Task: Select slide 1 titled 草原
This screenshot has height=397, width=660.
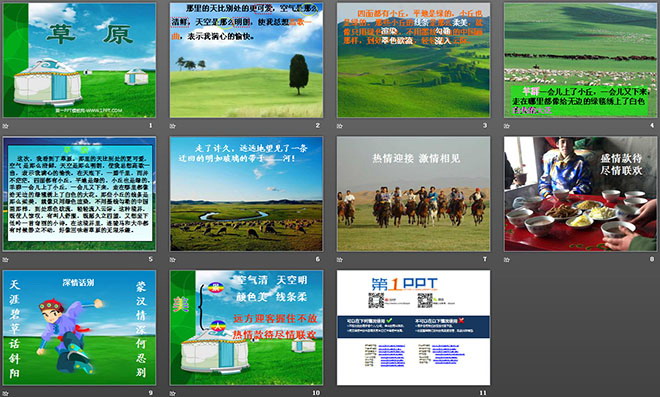Action: (79, 60)
